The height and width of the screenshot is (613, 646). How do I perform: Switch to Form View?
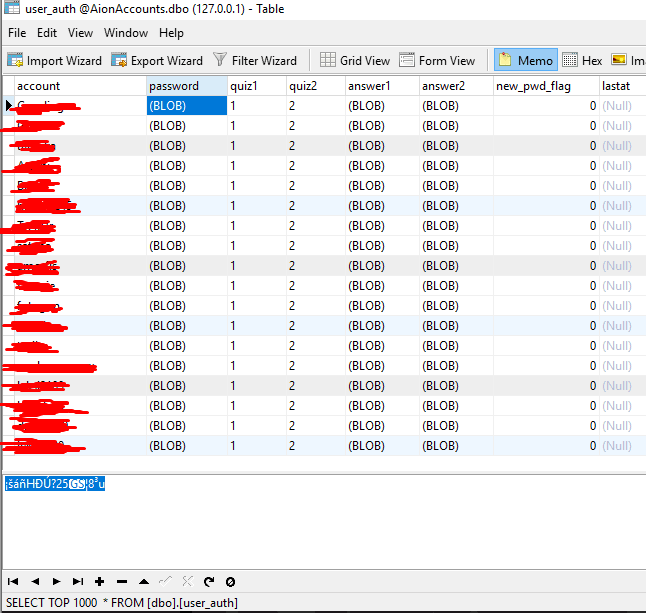coord(437,60)
